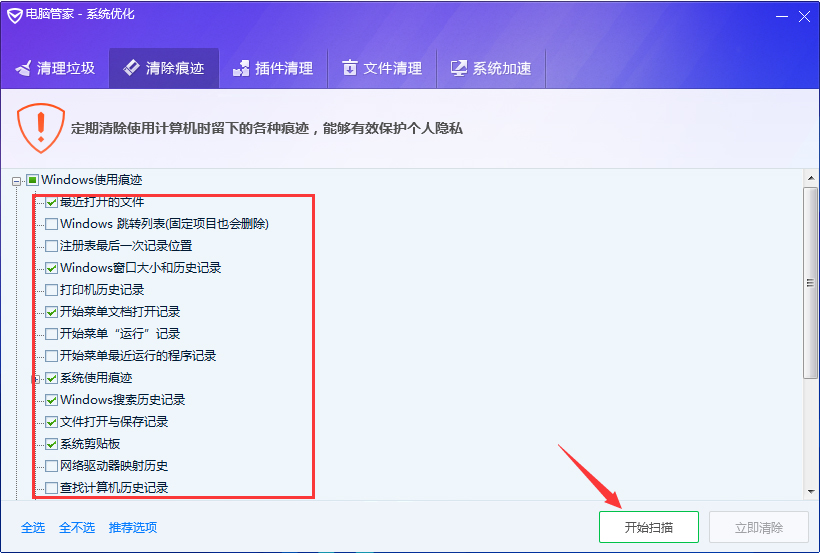Screen dimensions: 820x553
Task: Click the 电脑管家 shield logo in title bar
Action: tap(15, 14)
